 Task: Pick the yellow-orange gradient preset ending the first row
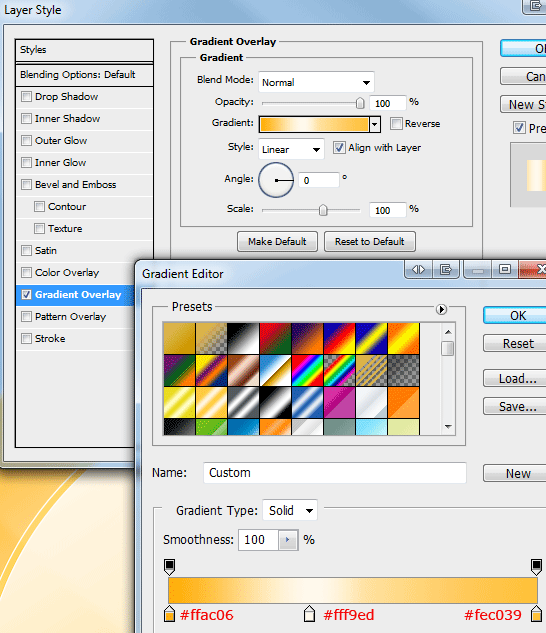403,338
